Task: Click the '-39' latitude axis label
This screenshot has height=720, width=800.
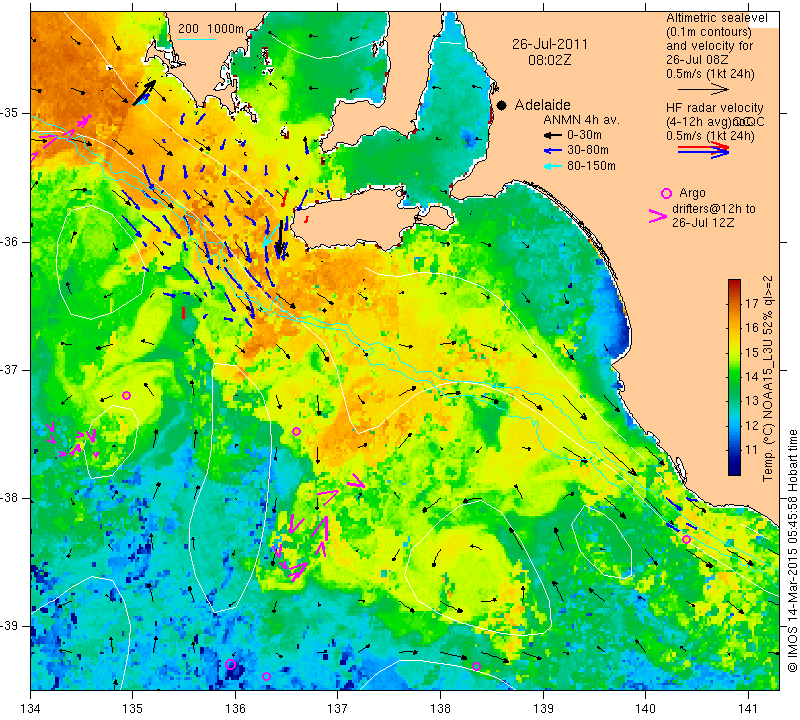Action: click(x=9, y=626)
